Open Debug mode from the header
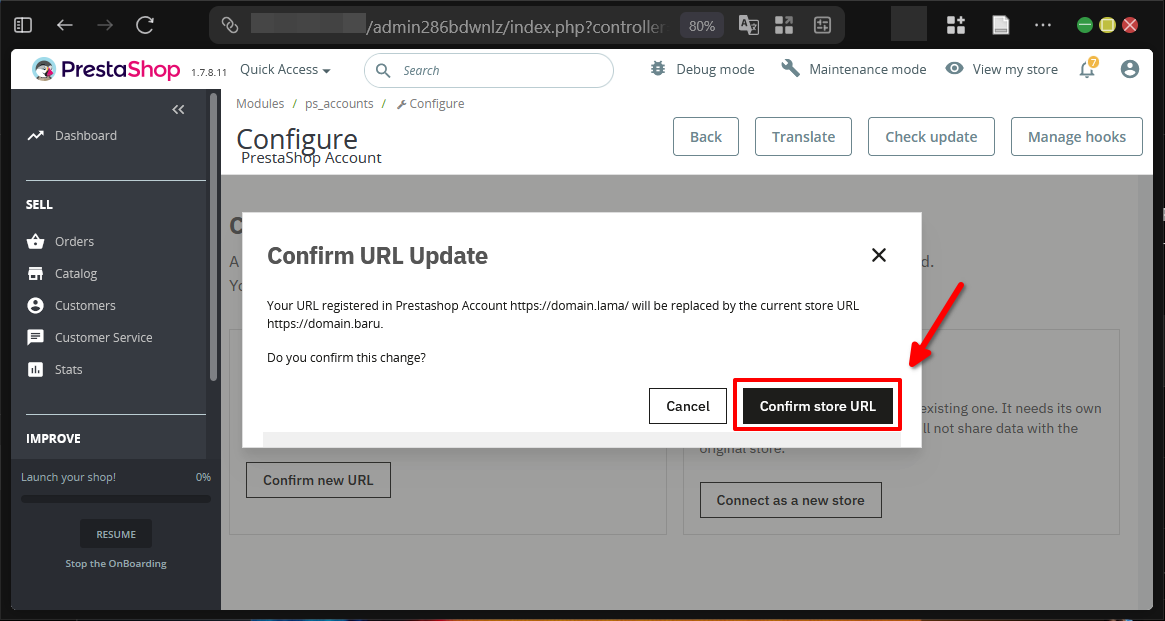This screenshot has width=1165, height=621. (702, 69)
